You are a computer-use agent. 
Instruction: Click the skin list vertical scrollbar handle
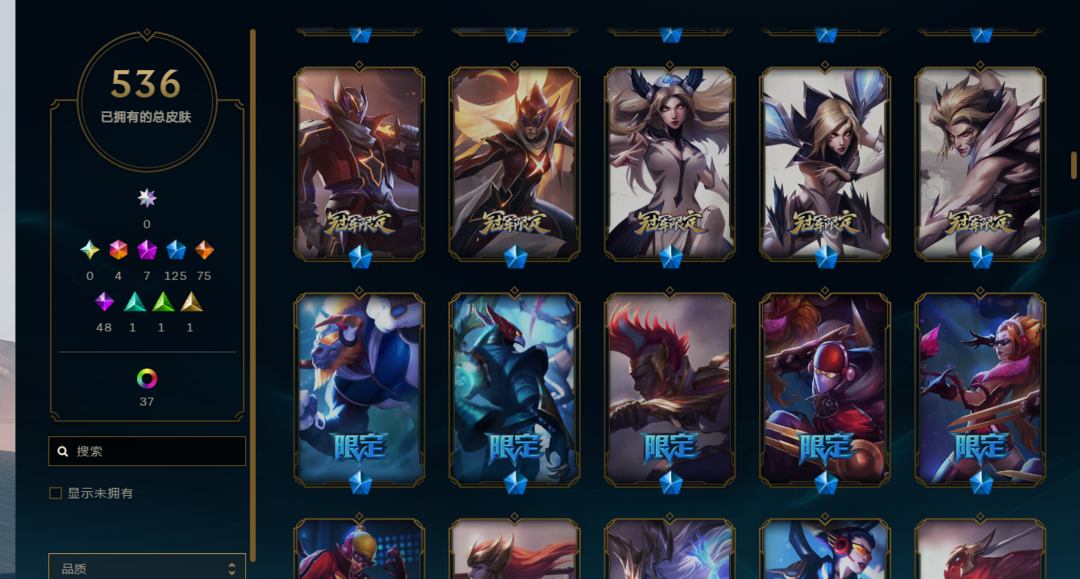pos(1073,165)
